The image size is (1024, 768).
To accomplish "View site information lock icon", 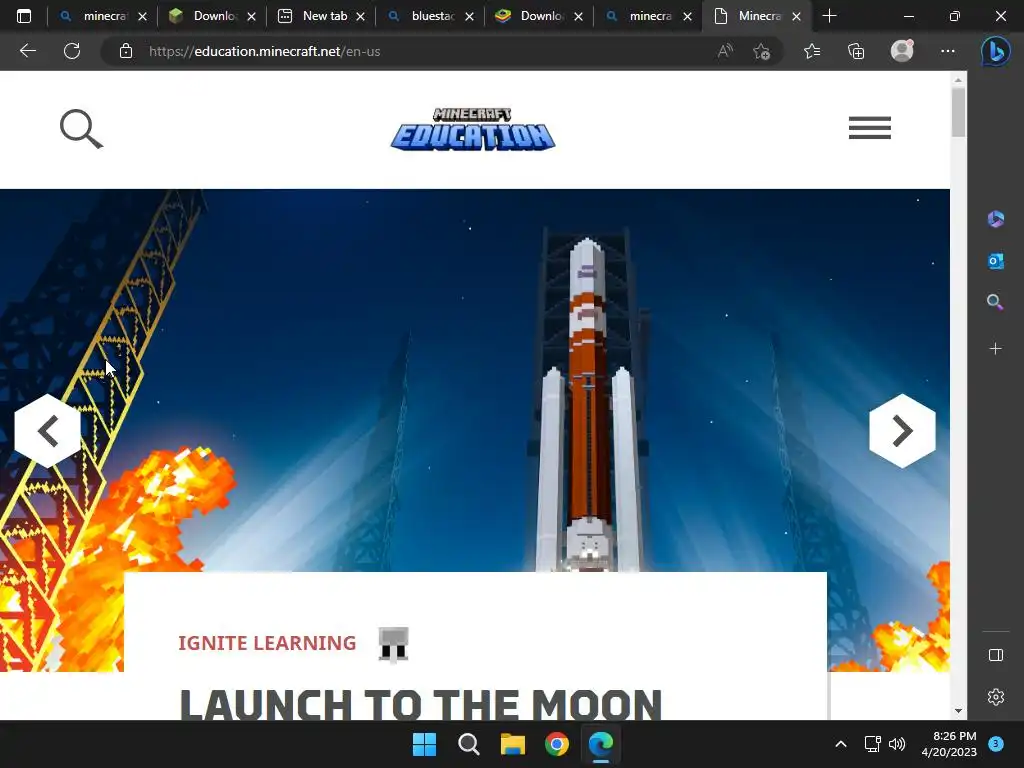I will tap(126, 51).
